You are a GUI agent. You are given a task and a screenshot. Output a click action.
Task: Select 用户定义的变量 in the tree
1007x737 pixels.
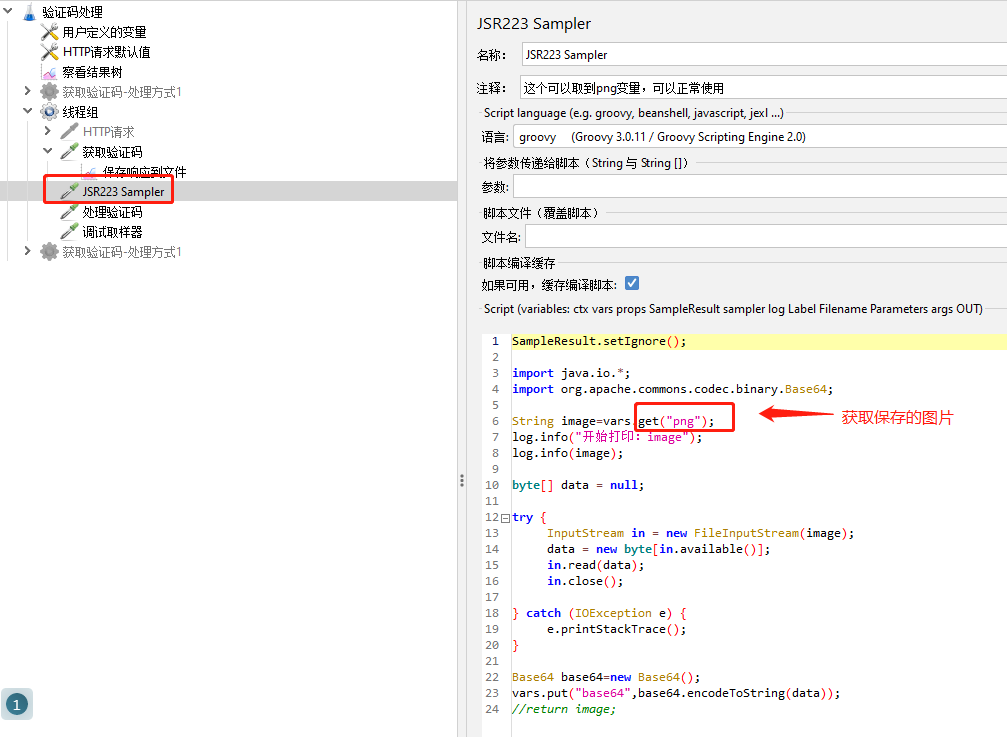pos(104,32)
